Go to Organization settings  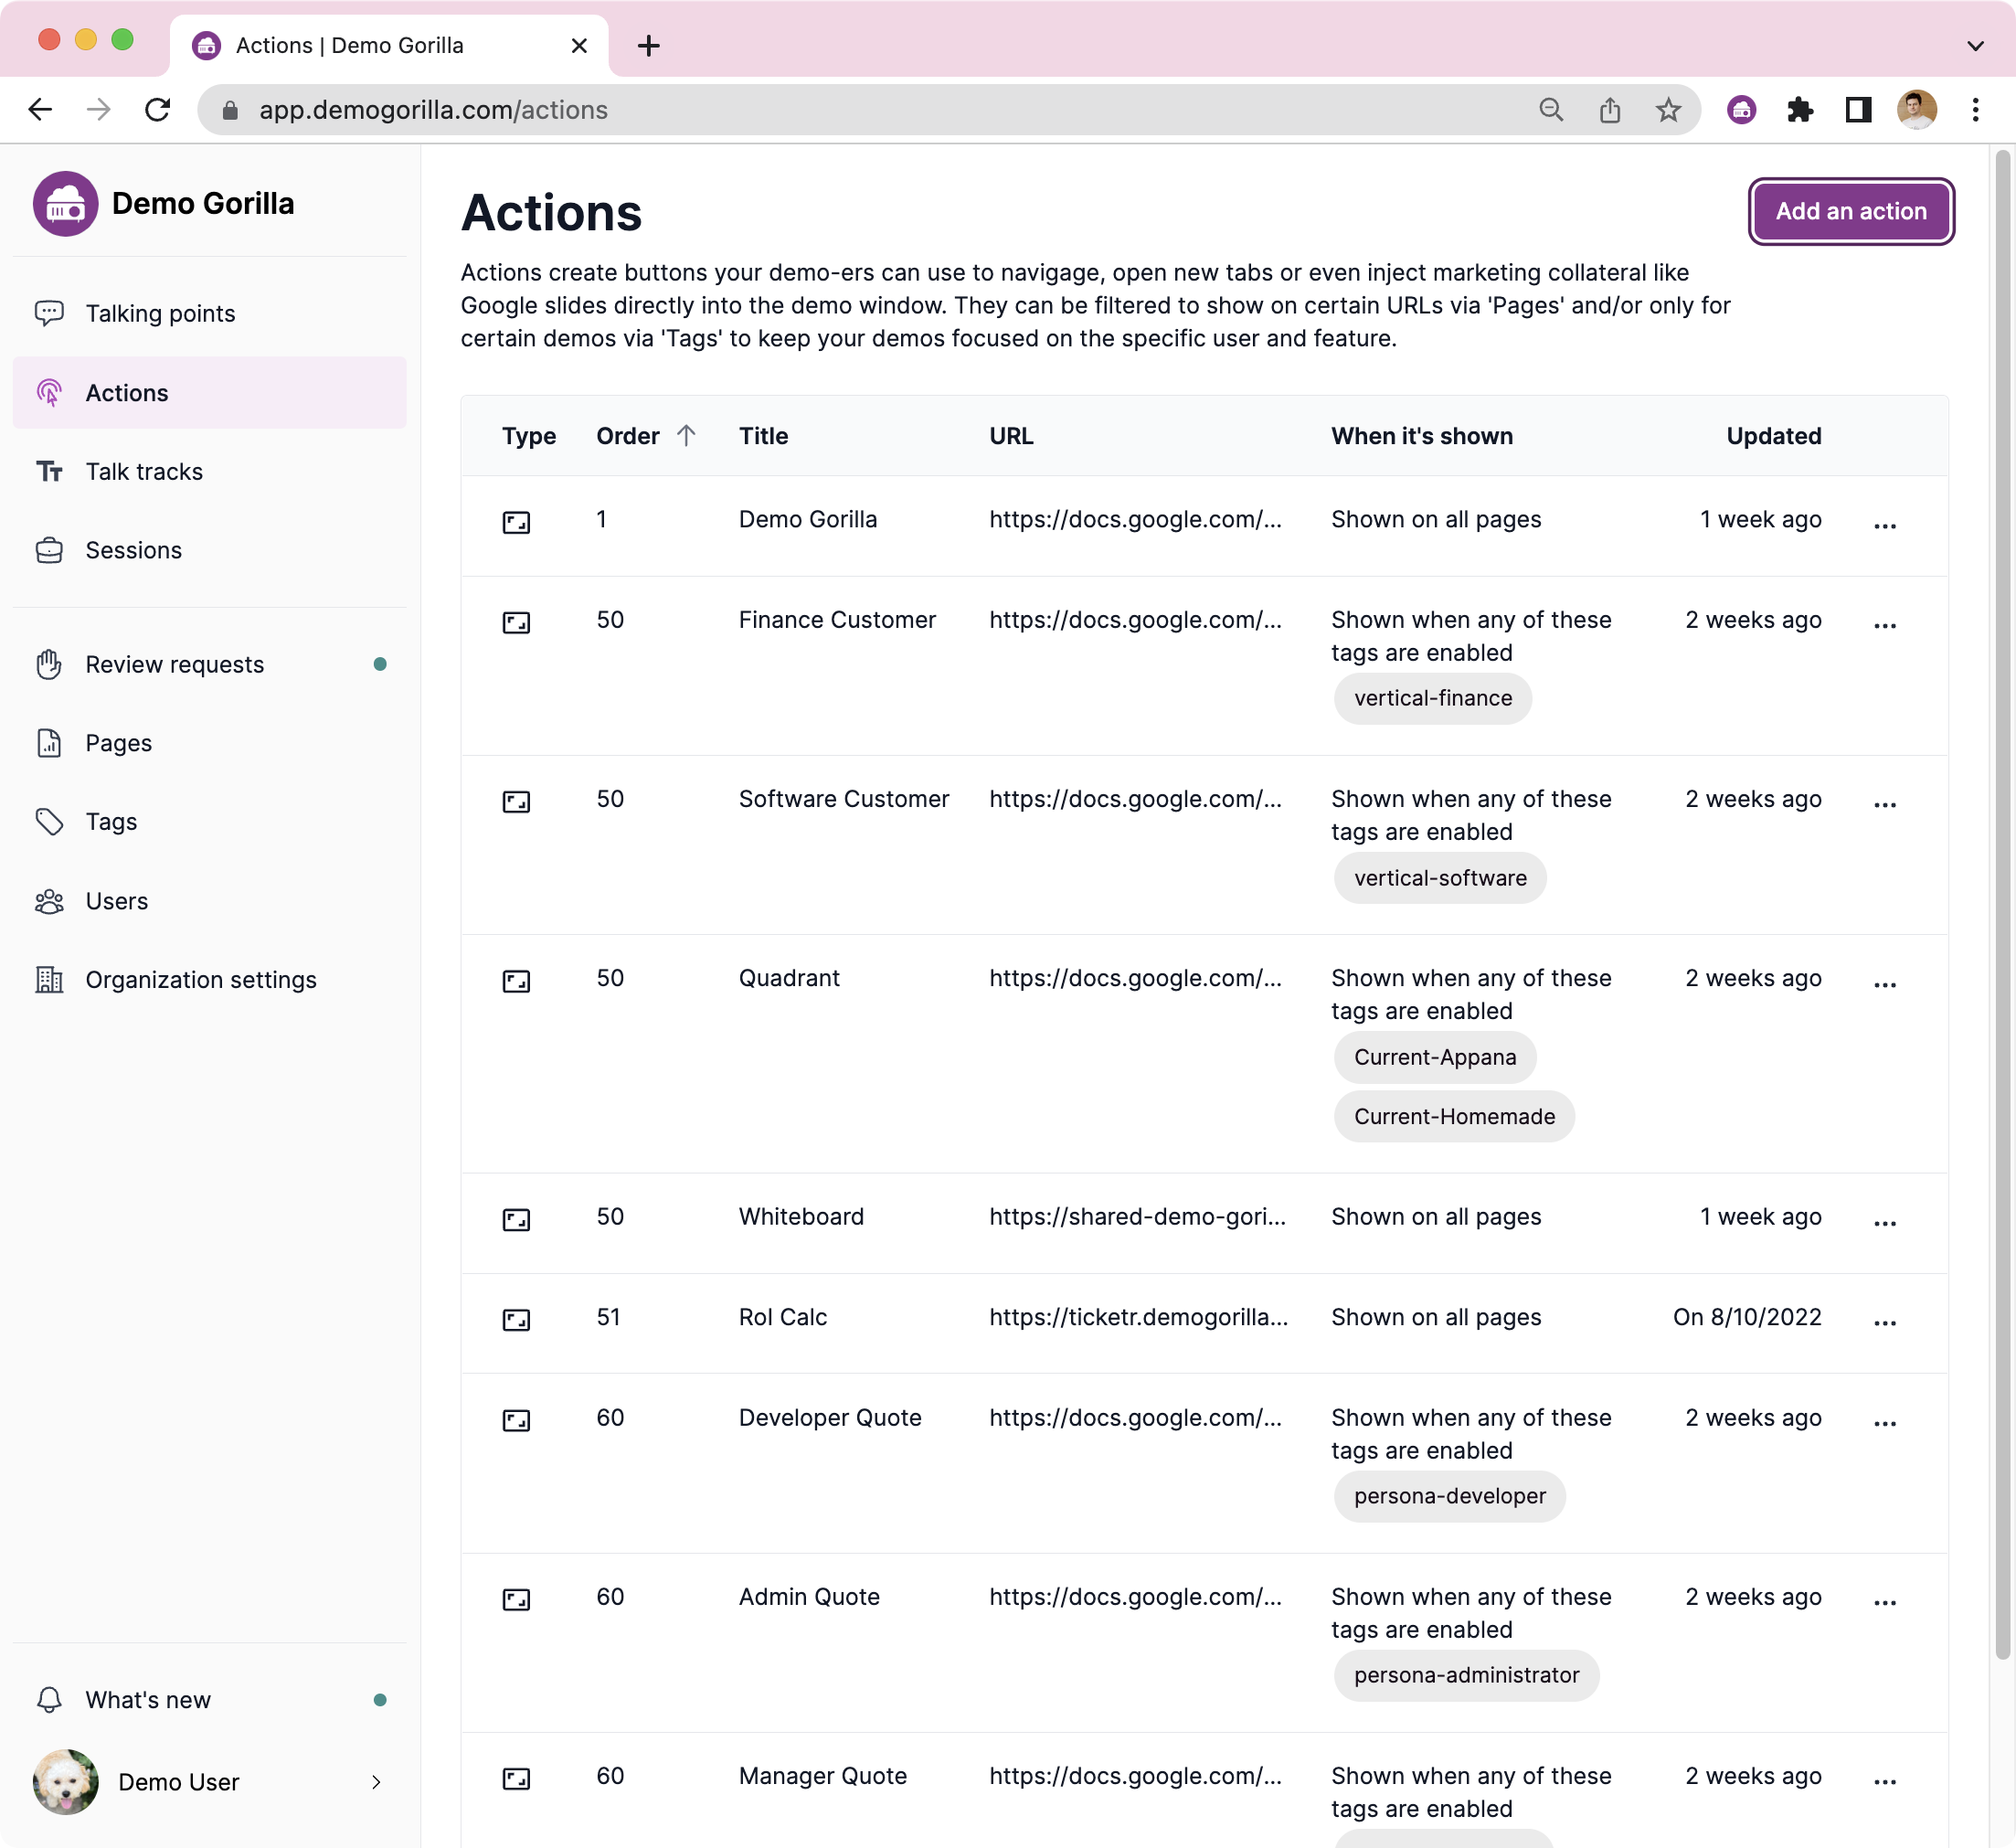[200, 980]
